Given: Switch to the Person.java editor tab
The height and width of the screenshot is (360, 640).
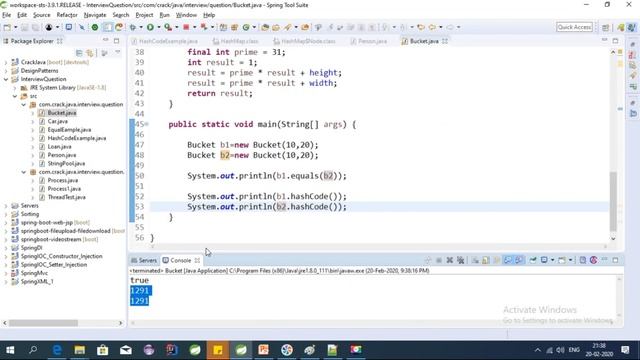Looking at the screenshot, I should pos(369,41).
